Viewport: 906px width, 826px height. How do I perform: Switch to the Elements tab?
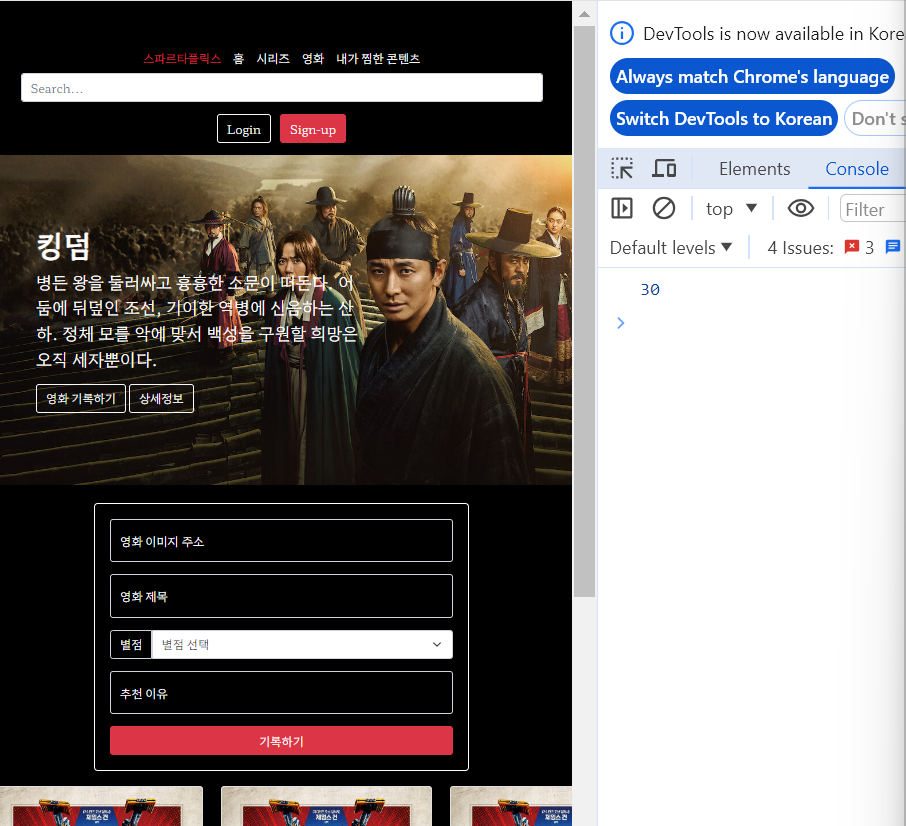[x=754, y=169]
